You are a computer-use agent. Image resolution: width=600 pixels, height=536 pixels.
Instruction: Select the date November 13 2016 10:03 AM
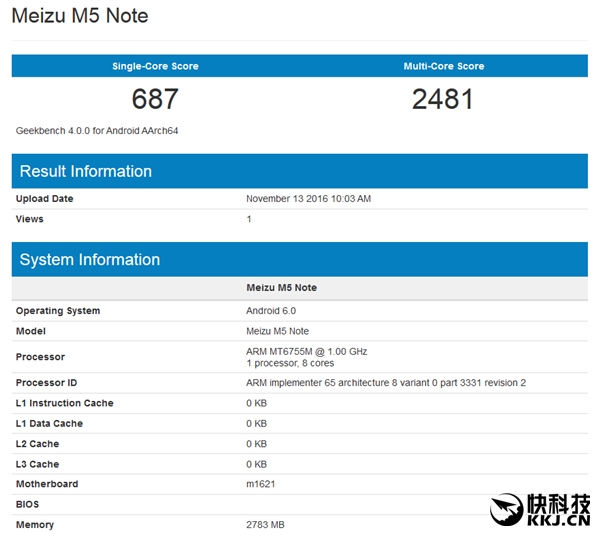pyautogui.click(x=308, y=199)
